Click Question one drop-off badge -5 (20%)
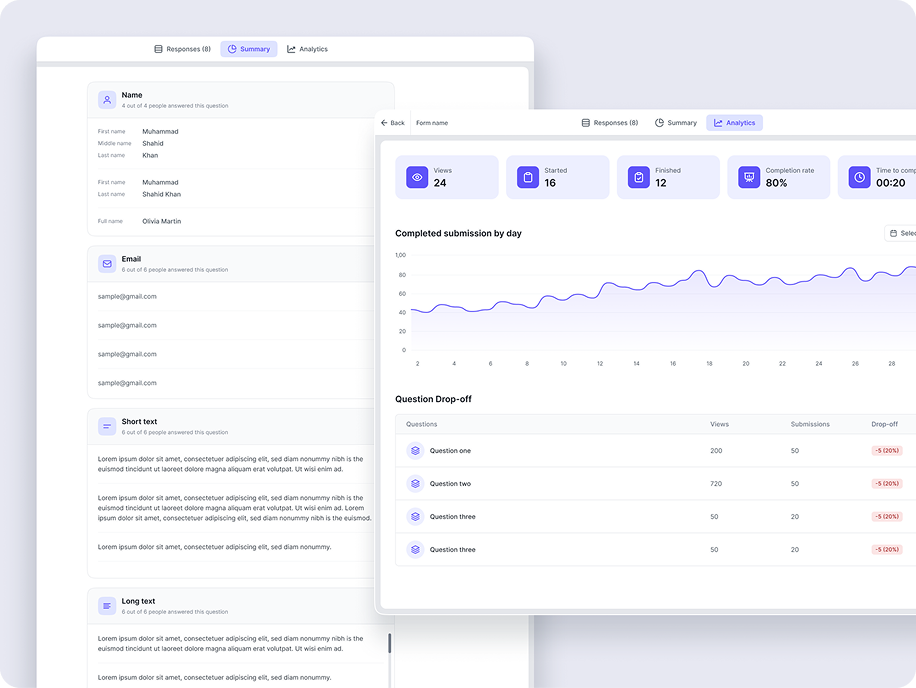The image size is (916, 688). point(887,451)
